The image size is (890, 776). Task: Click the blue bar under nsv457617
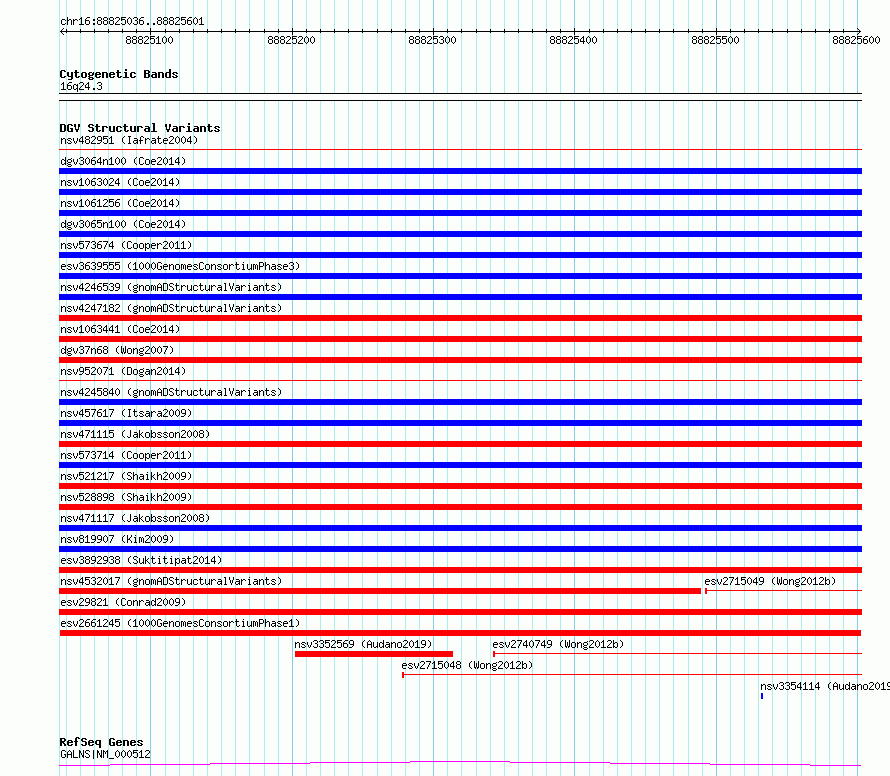click(x=460, y=423)
